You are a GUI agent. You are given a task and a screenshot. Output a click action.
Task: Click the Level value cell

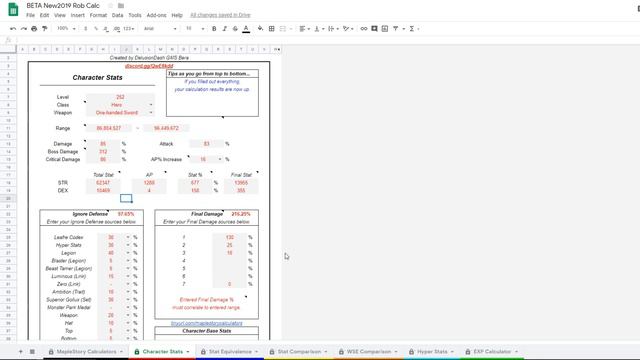pos(120,97)
